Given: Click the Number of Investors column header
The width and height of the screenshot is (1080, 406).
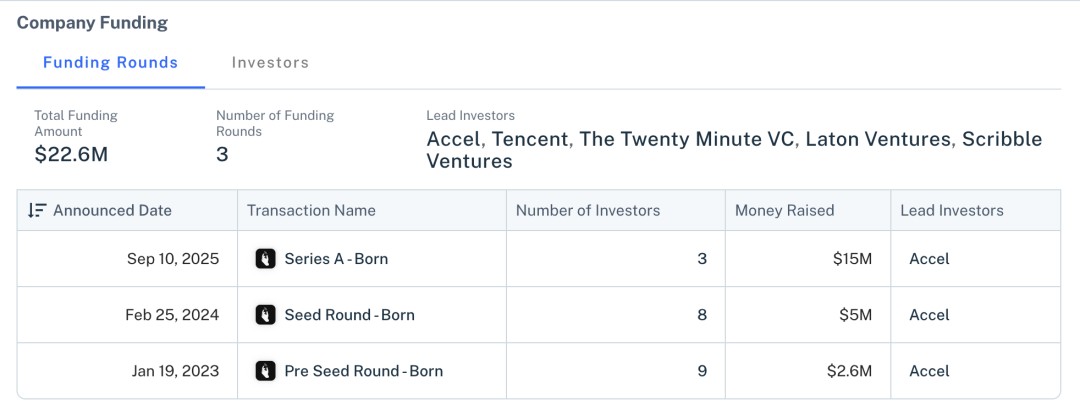Looking at the screenshot, I should point(588,210).
